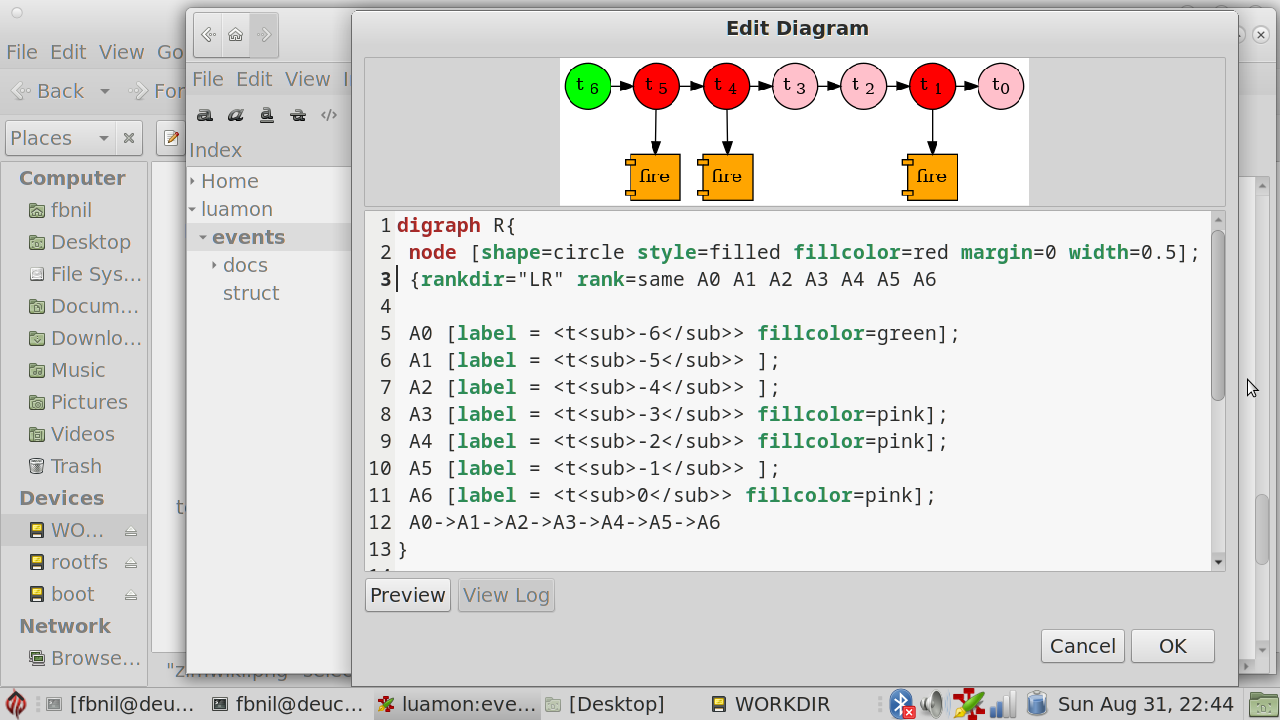Click the Preview button

(407, 595)
